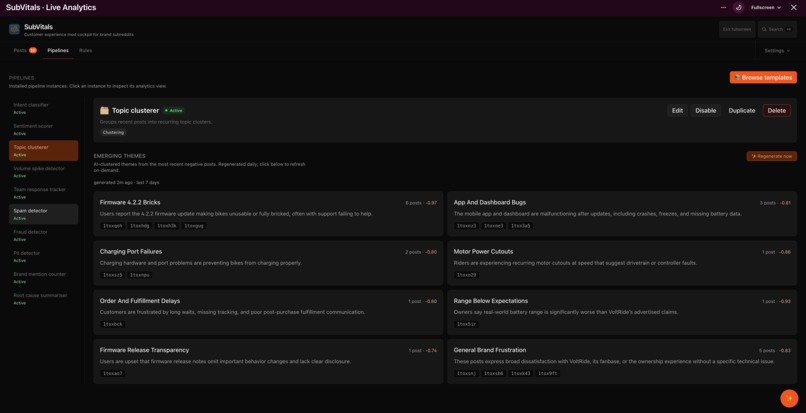This screenshot has height=413, width=806.
Task: Select the Sentiment scorer pipeline
Action: click(44, 129)
